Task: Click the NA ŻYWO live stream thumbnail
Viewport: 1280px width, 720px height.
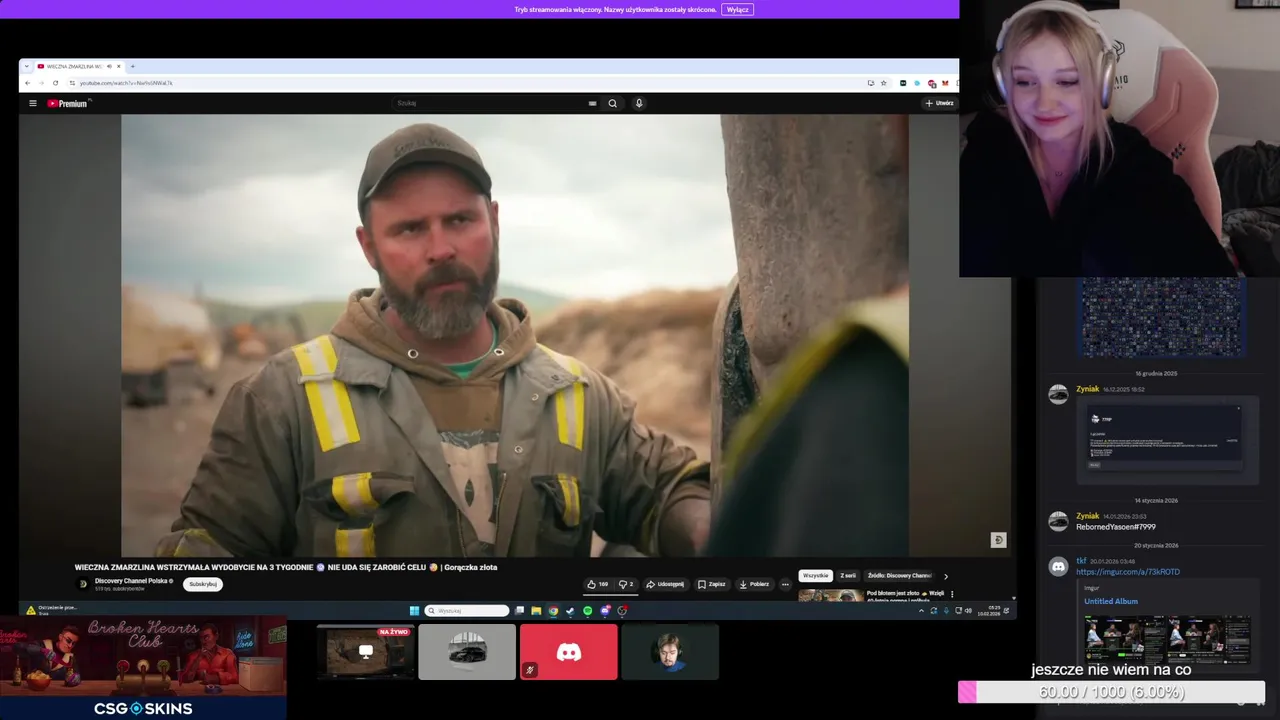Action: coord(366,652)
